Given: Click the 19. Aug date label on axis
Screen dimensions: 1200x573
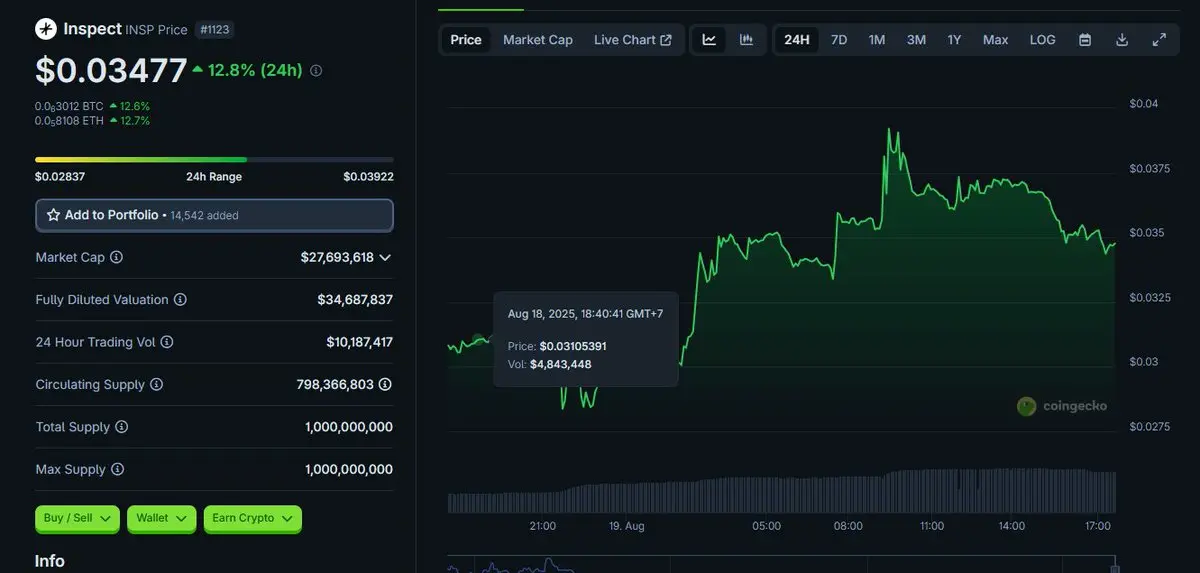Looking at the screenshot, I should pos(627,525).
